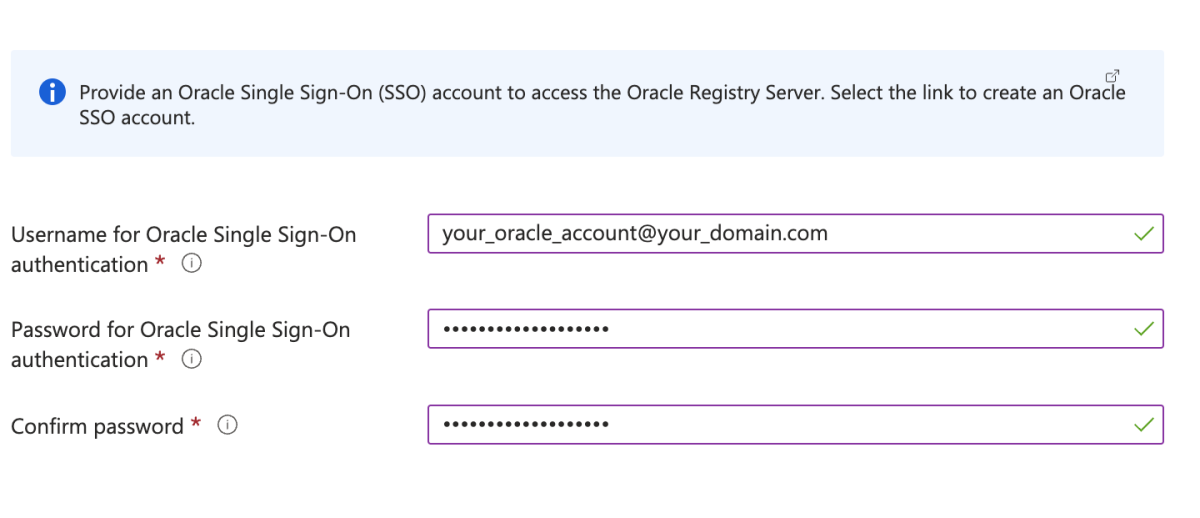
Task: Show info tooltip for Username field label
Action: click(x=191, y=265)
